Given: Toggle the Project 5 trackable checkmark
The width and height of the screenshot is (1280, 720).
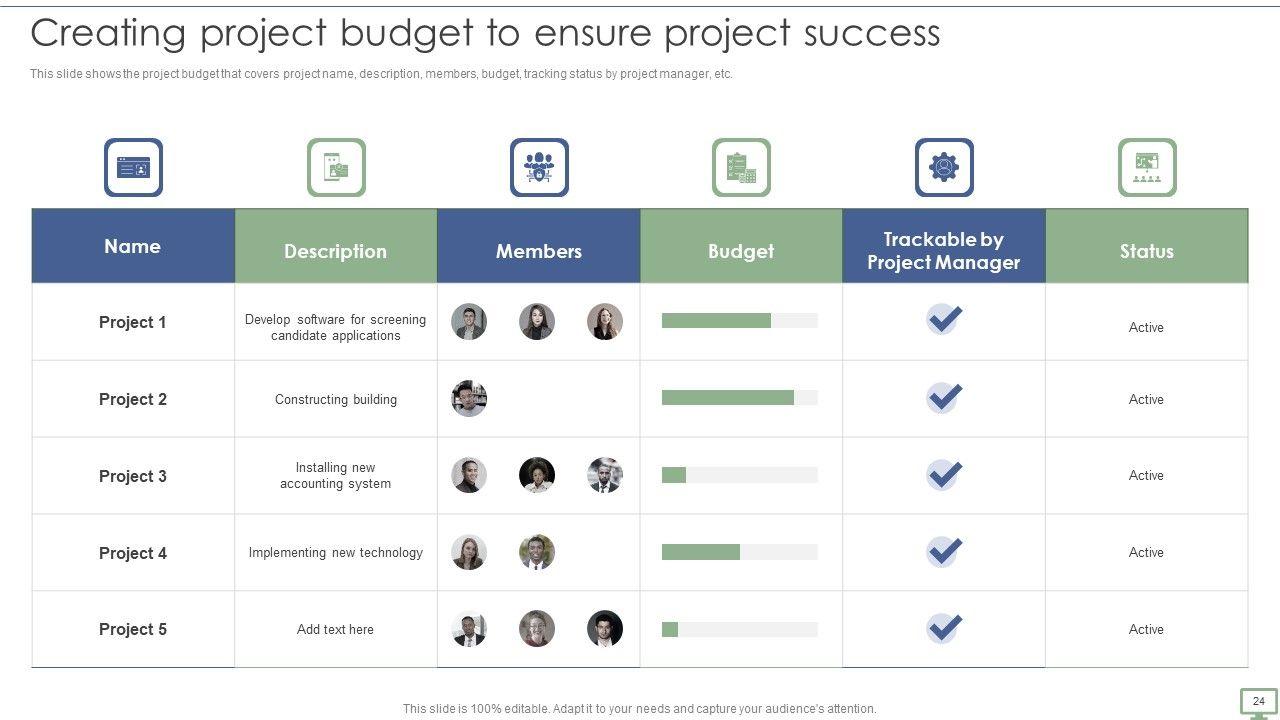Looking at the screenshot, I should pyautogui.click(x=944, y=628).
